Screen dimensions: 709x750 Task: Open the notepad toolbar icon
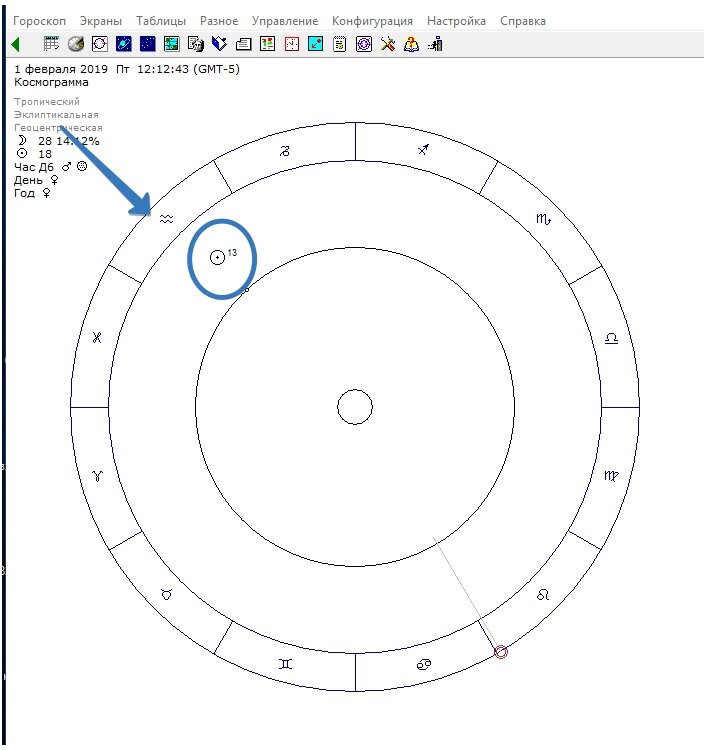click(x=339, y=44)
